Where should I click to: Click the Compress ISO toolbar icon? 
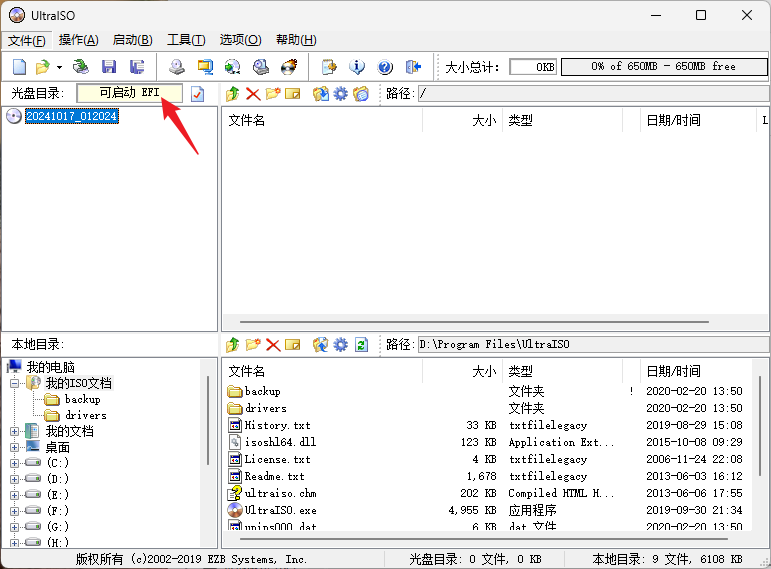click(205, 66)
